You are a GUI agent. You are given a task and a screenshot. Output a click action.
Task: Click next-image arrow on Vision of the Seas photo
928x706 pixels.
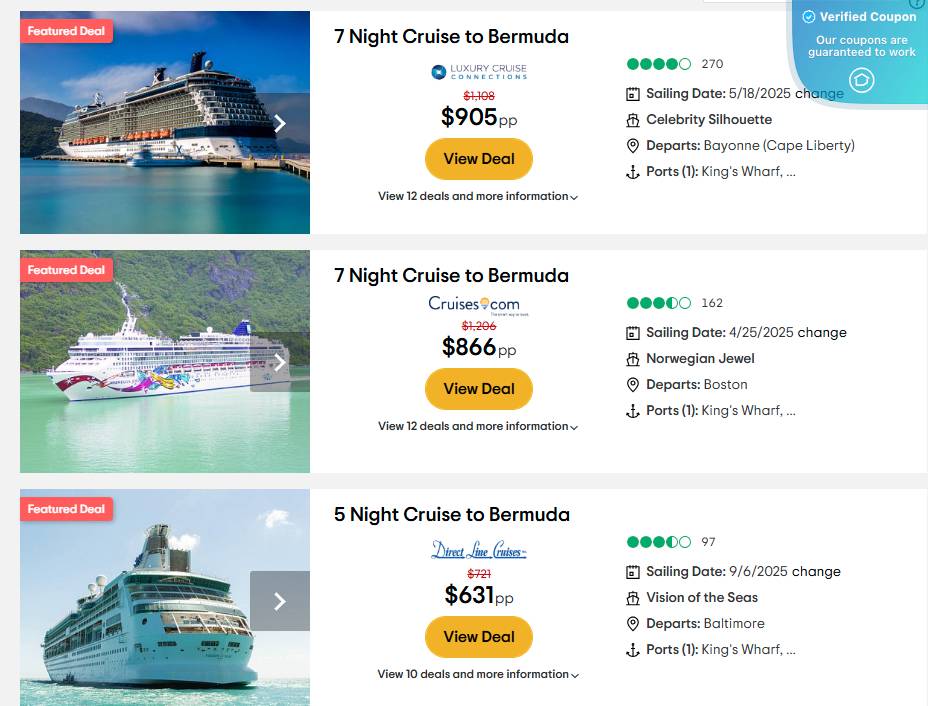coord(280,601)
